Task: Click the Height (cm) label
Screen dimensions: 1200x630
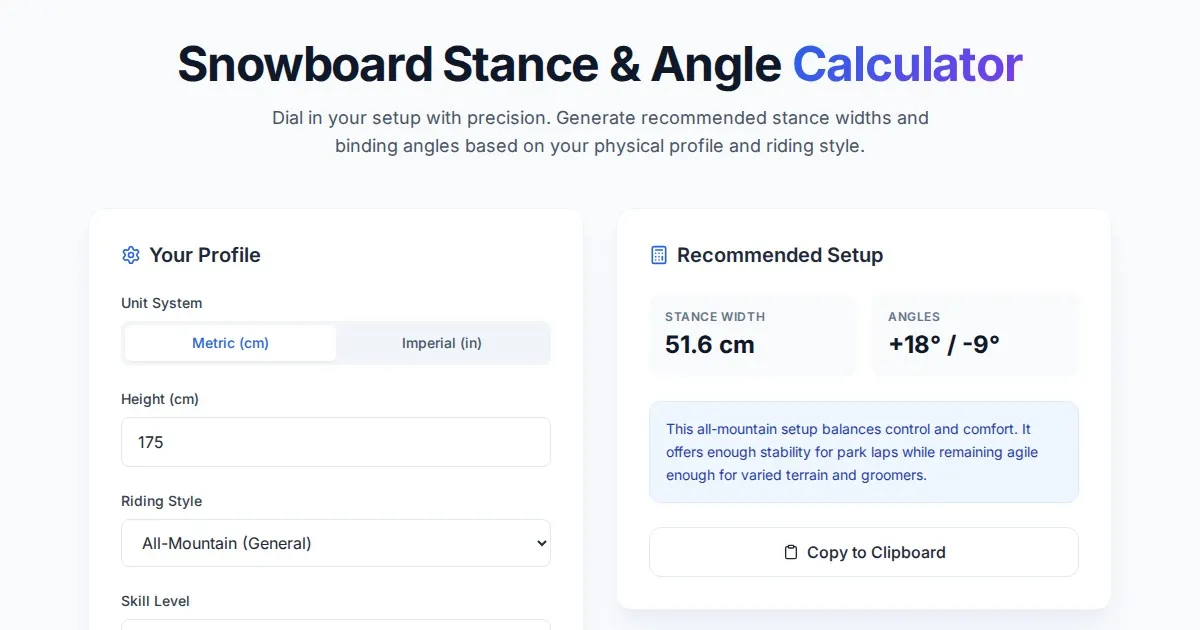Action: coord(160,399)
